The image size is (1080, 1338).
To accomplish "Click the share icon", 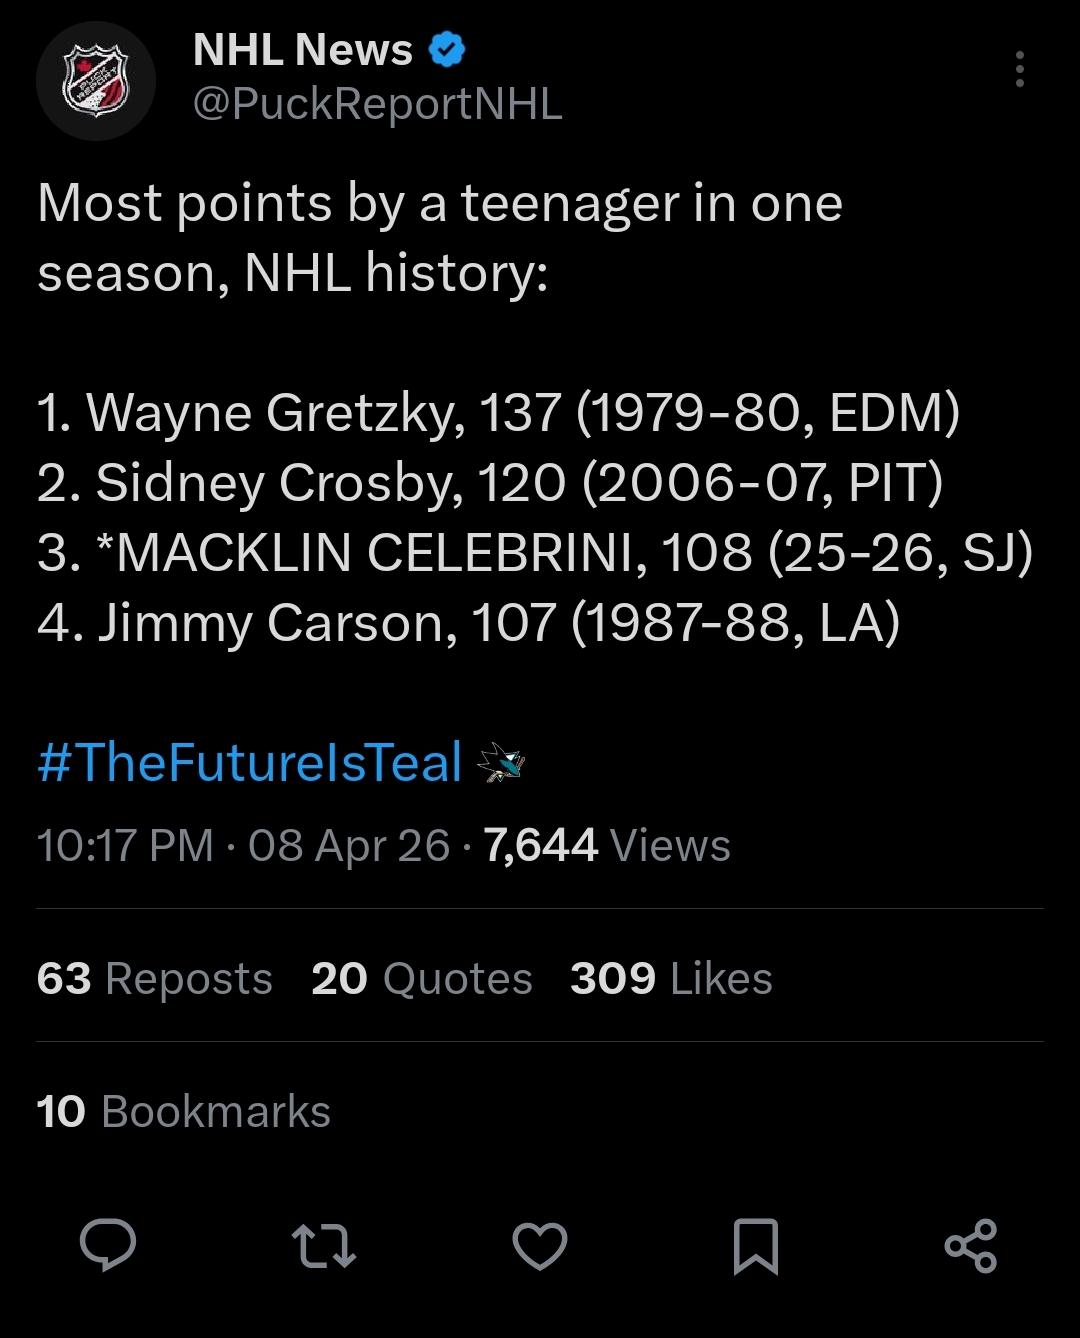I will coord(971,1246).
